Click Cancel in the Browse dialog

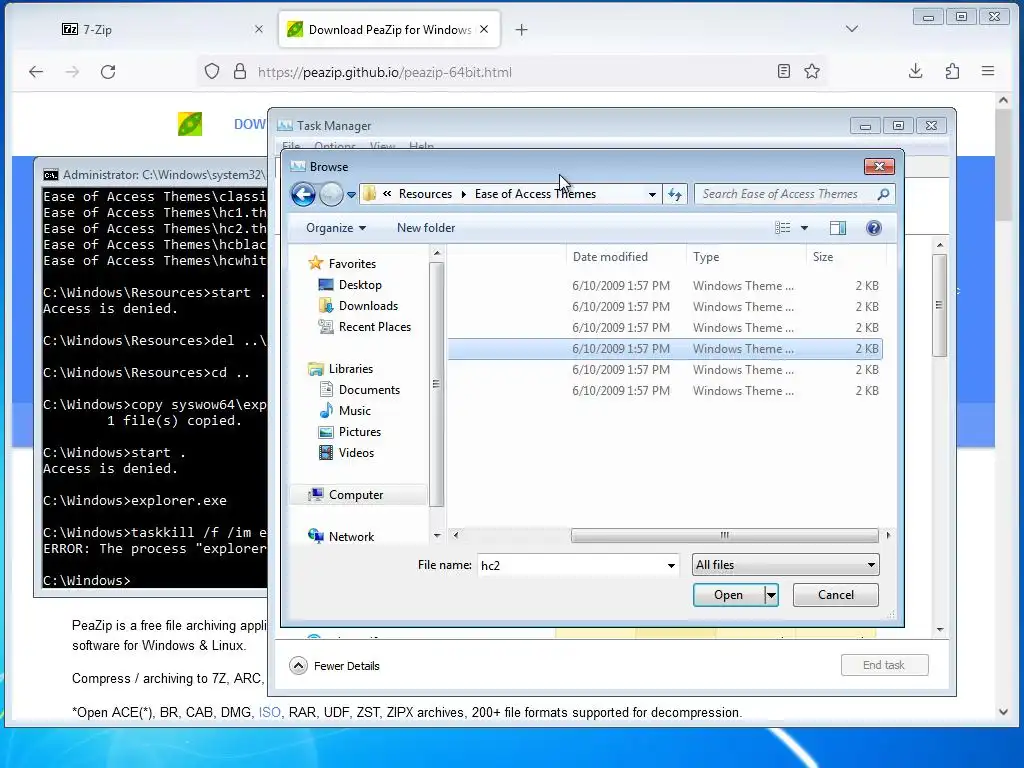point(835,595)
